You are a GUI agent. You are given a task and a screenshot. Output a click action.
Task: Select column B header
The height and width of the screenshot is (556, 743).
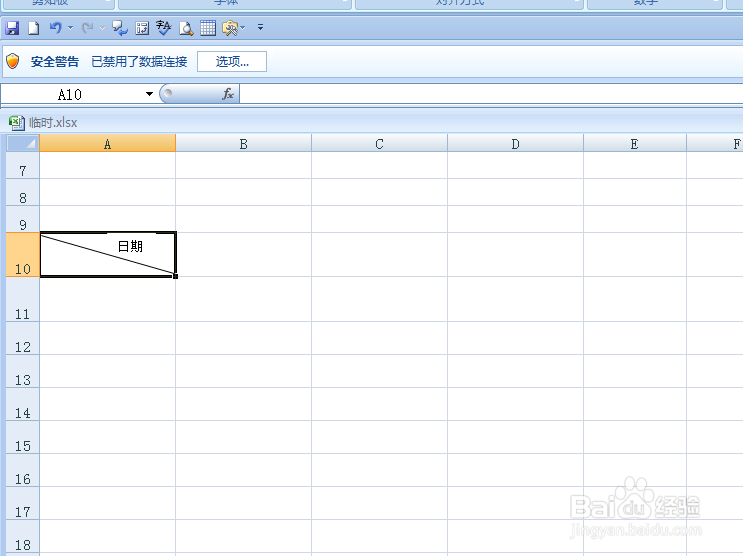(x=244, y=144)
